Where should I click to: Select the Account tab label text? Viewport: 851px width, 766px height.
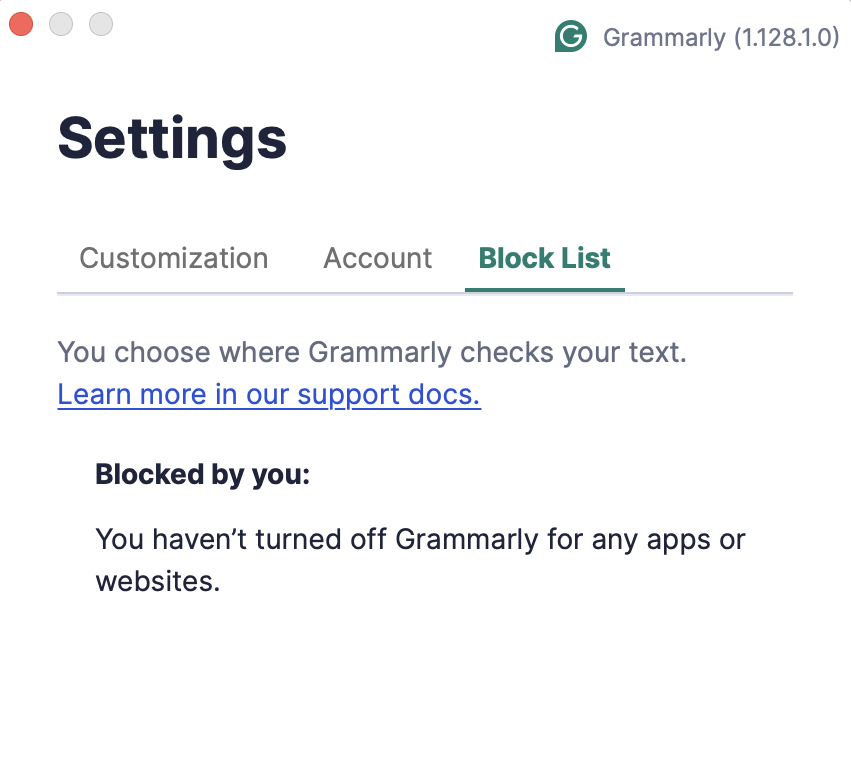[377, 258]
